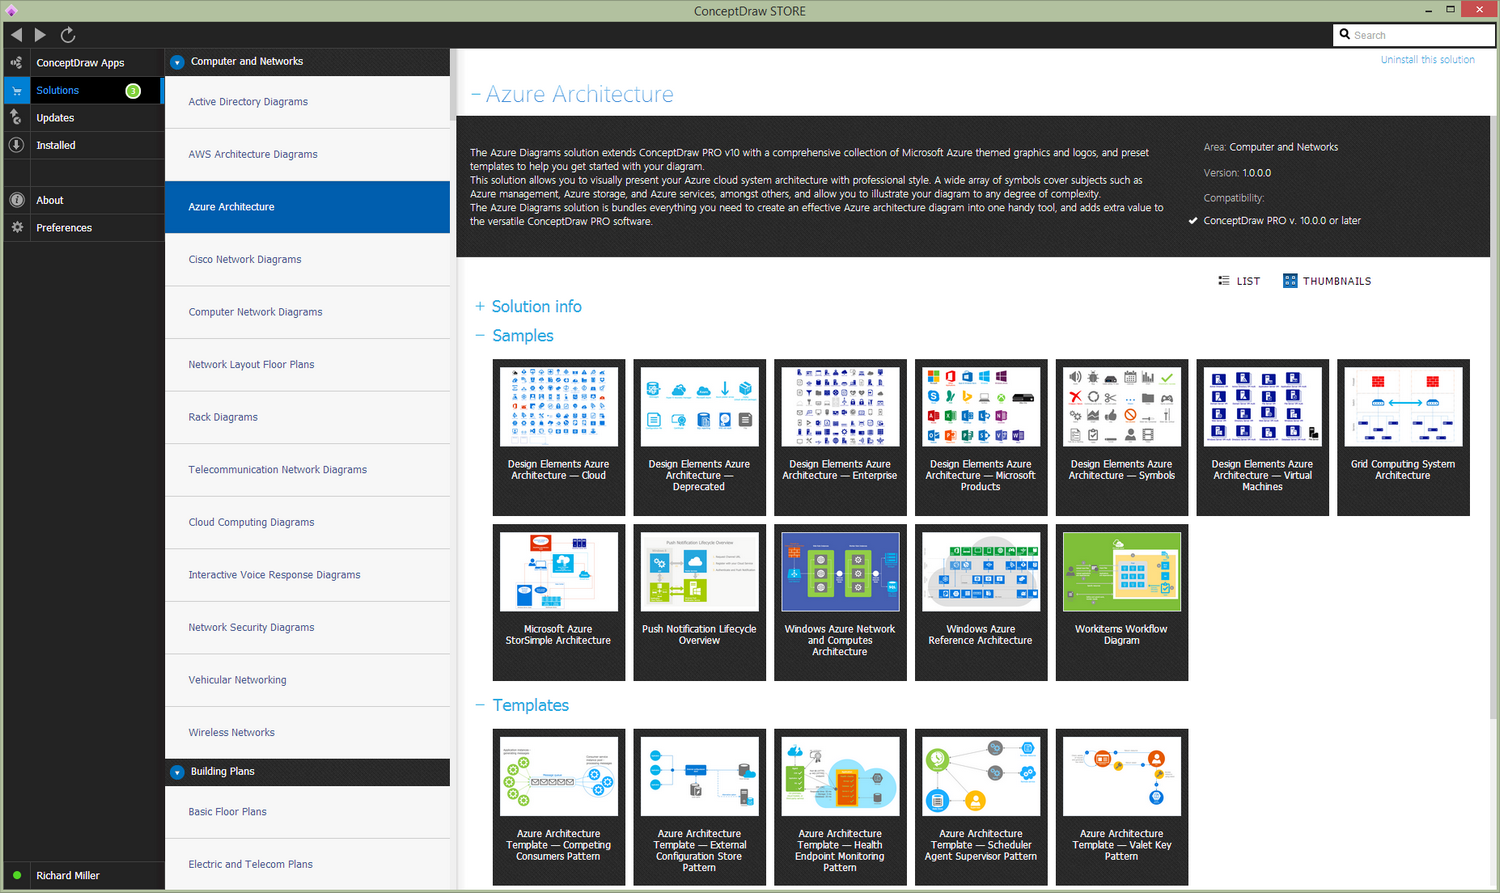Open Design Elements Azure Architecture Deprecated sample
Screen dimensions: 1500x893
(x=699, y=437)
